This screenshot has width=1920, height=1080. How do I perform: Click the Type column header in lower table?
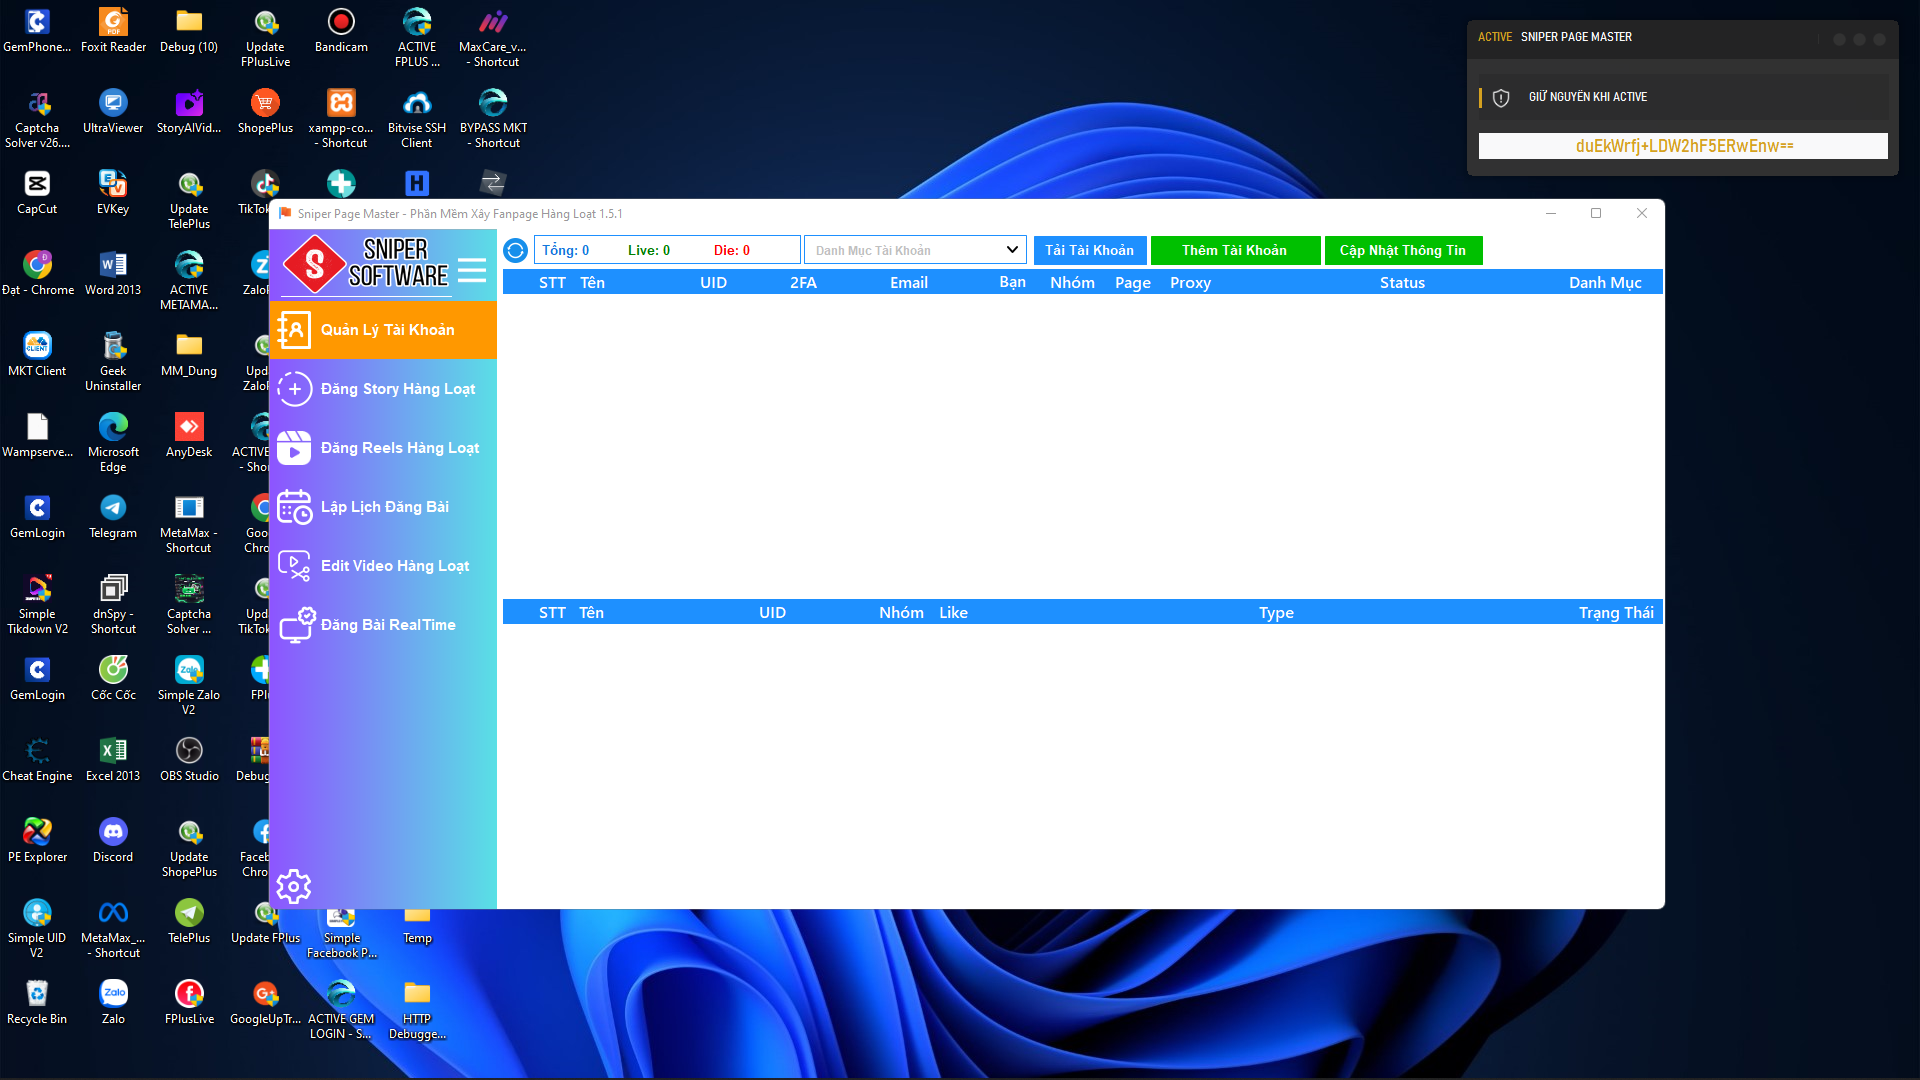click(1276, 613)
